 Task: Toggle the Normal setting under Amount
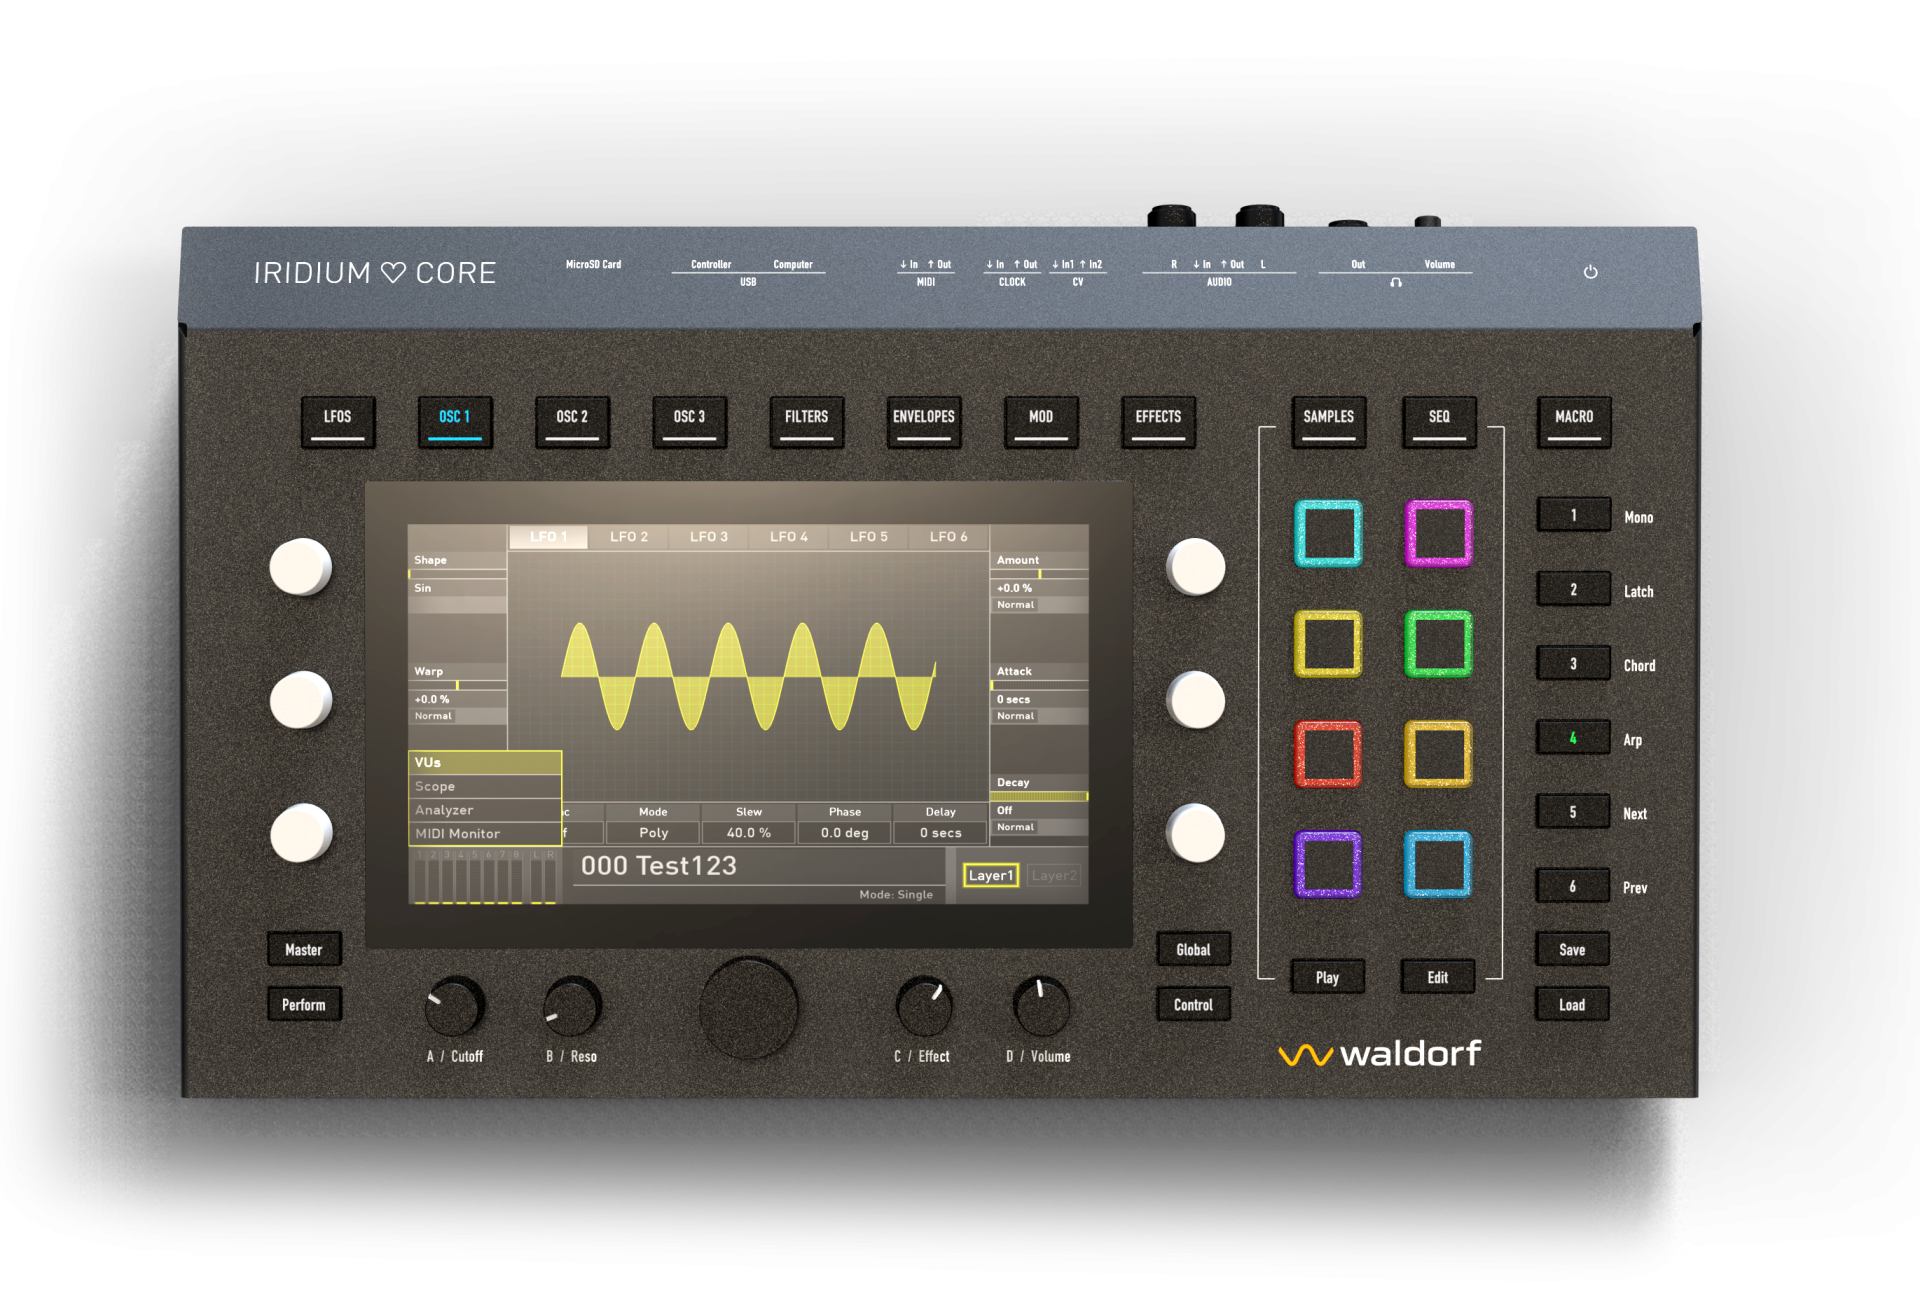pyautogui.click(x=1016, y=605)
